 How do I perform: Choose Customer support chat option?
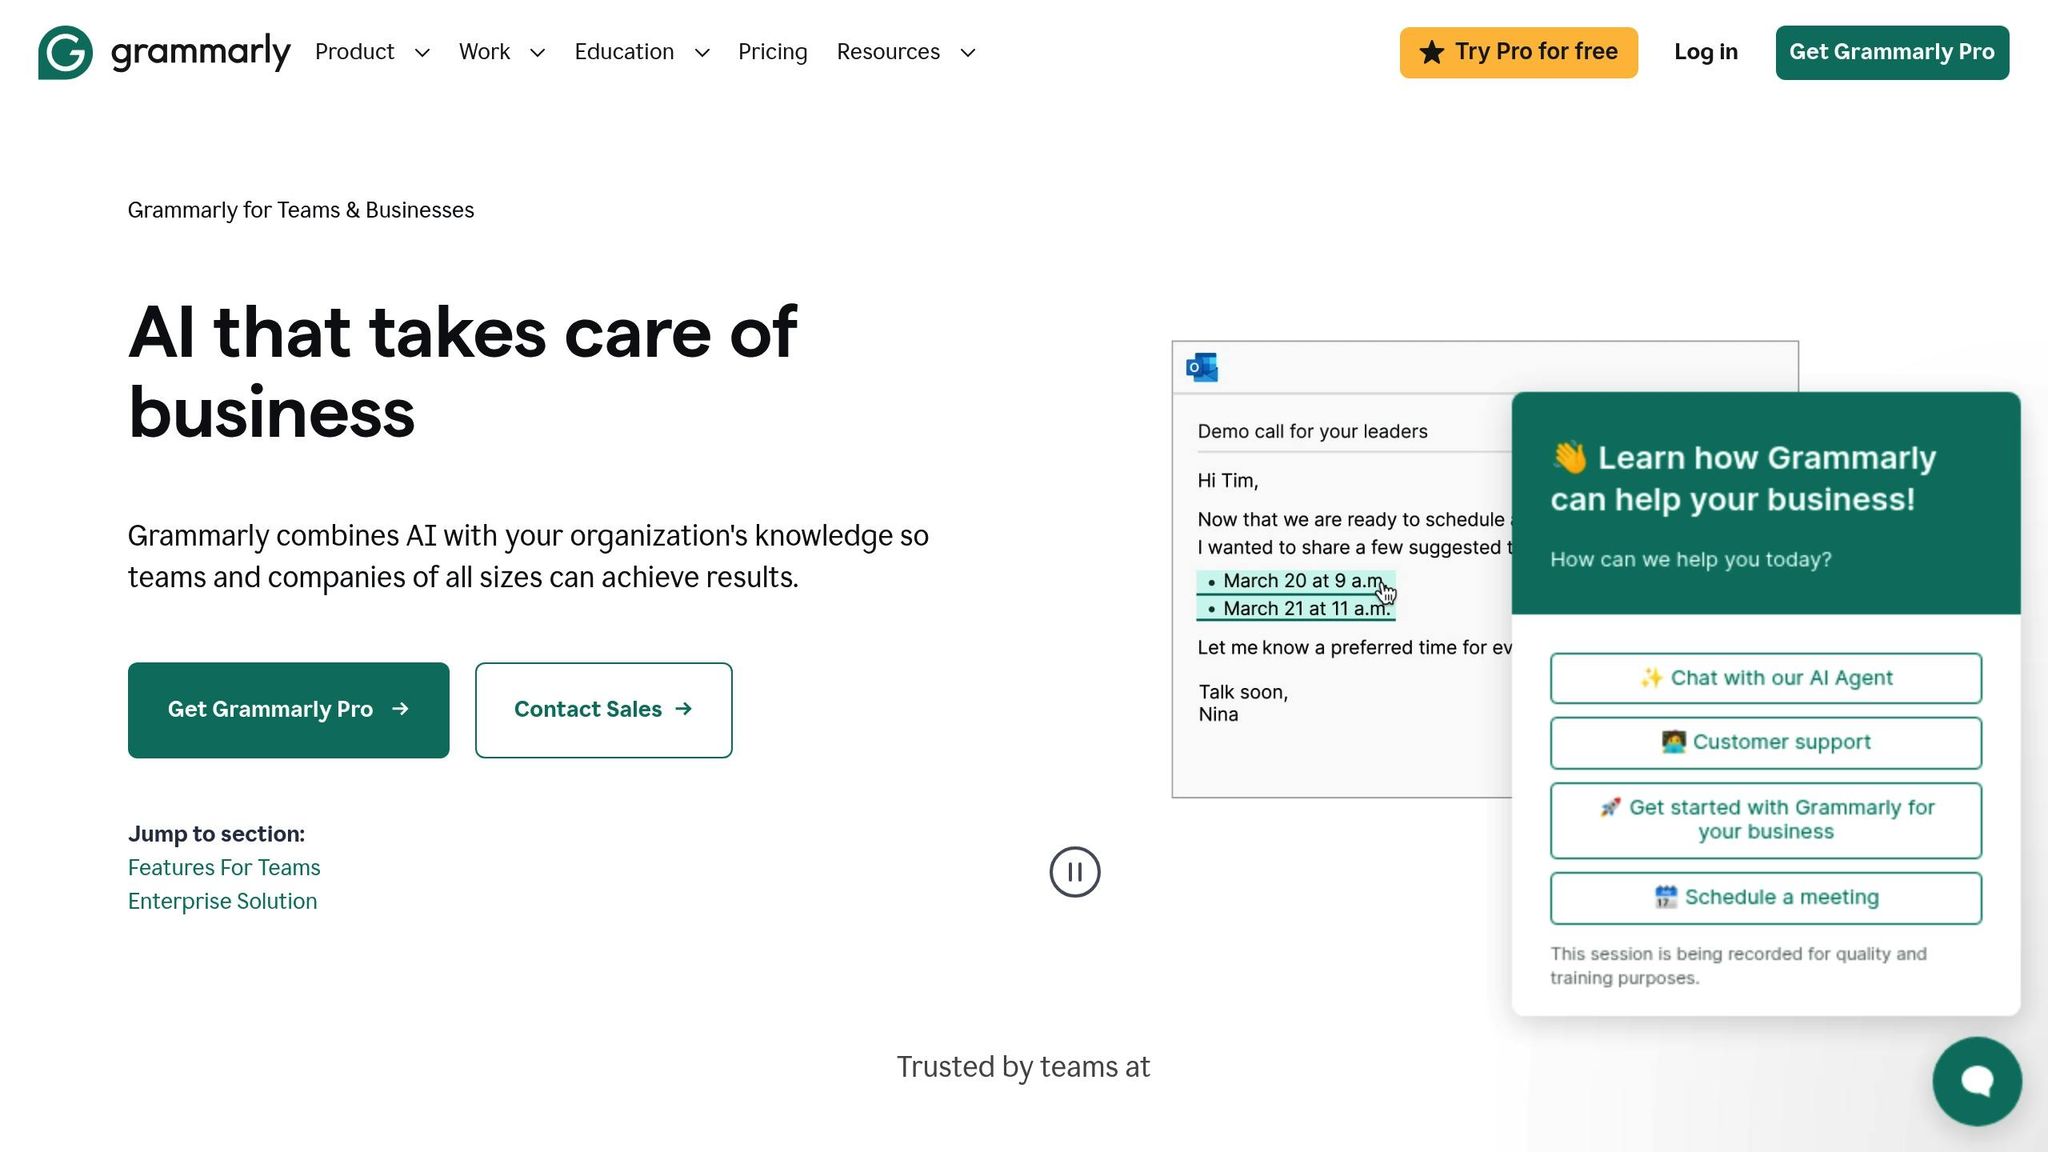(x=1765, y=742)
